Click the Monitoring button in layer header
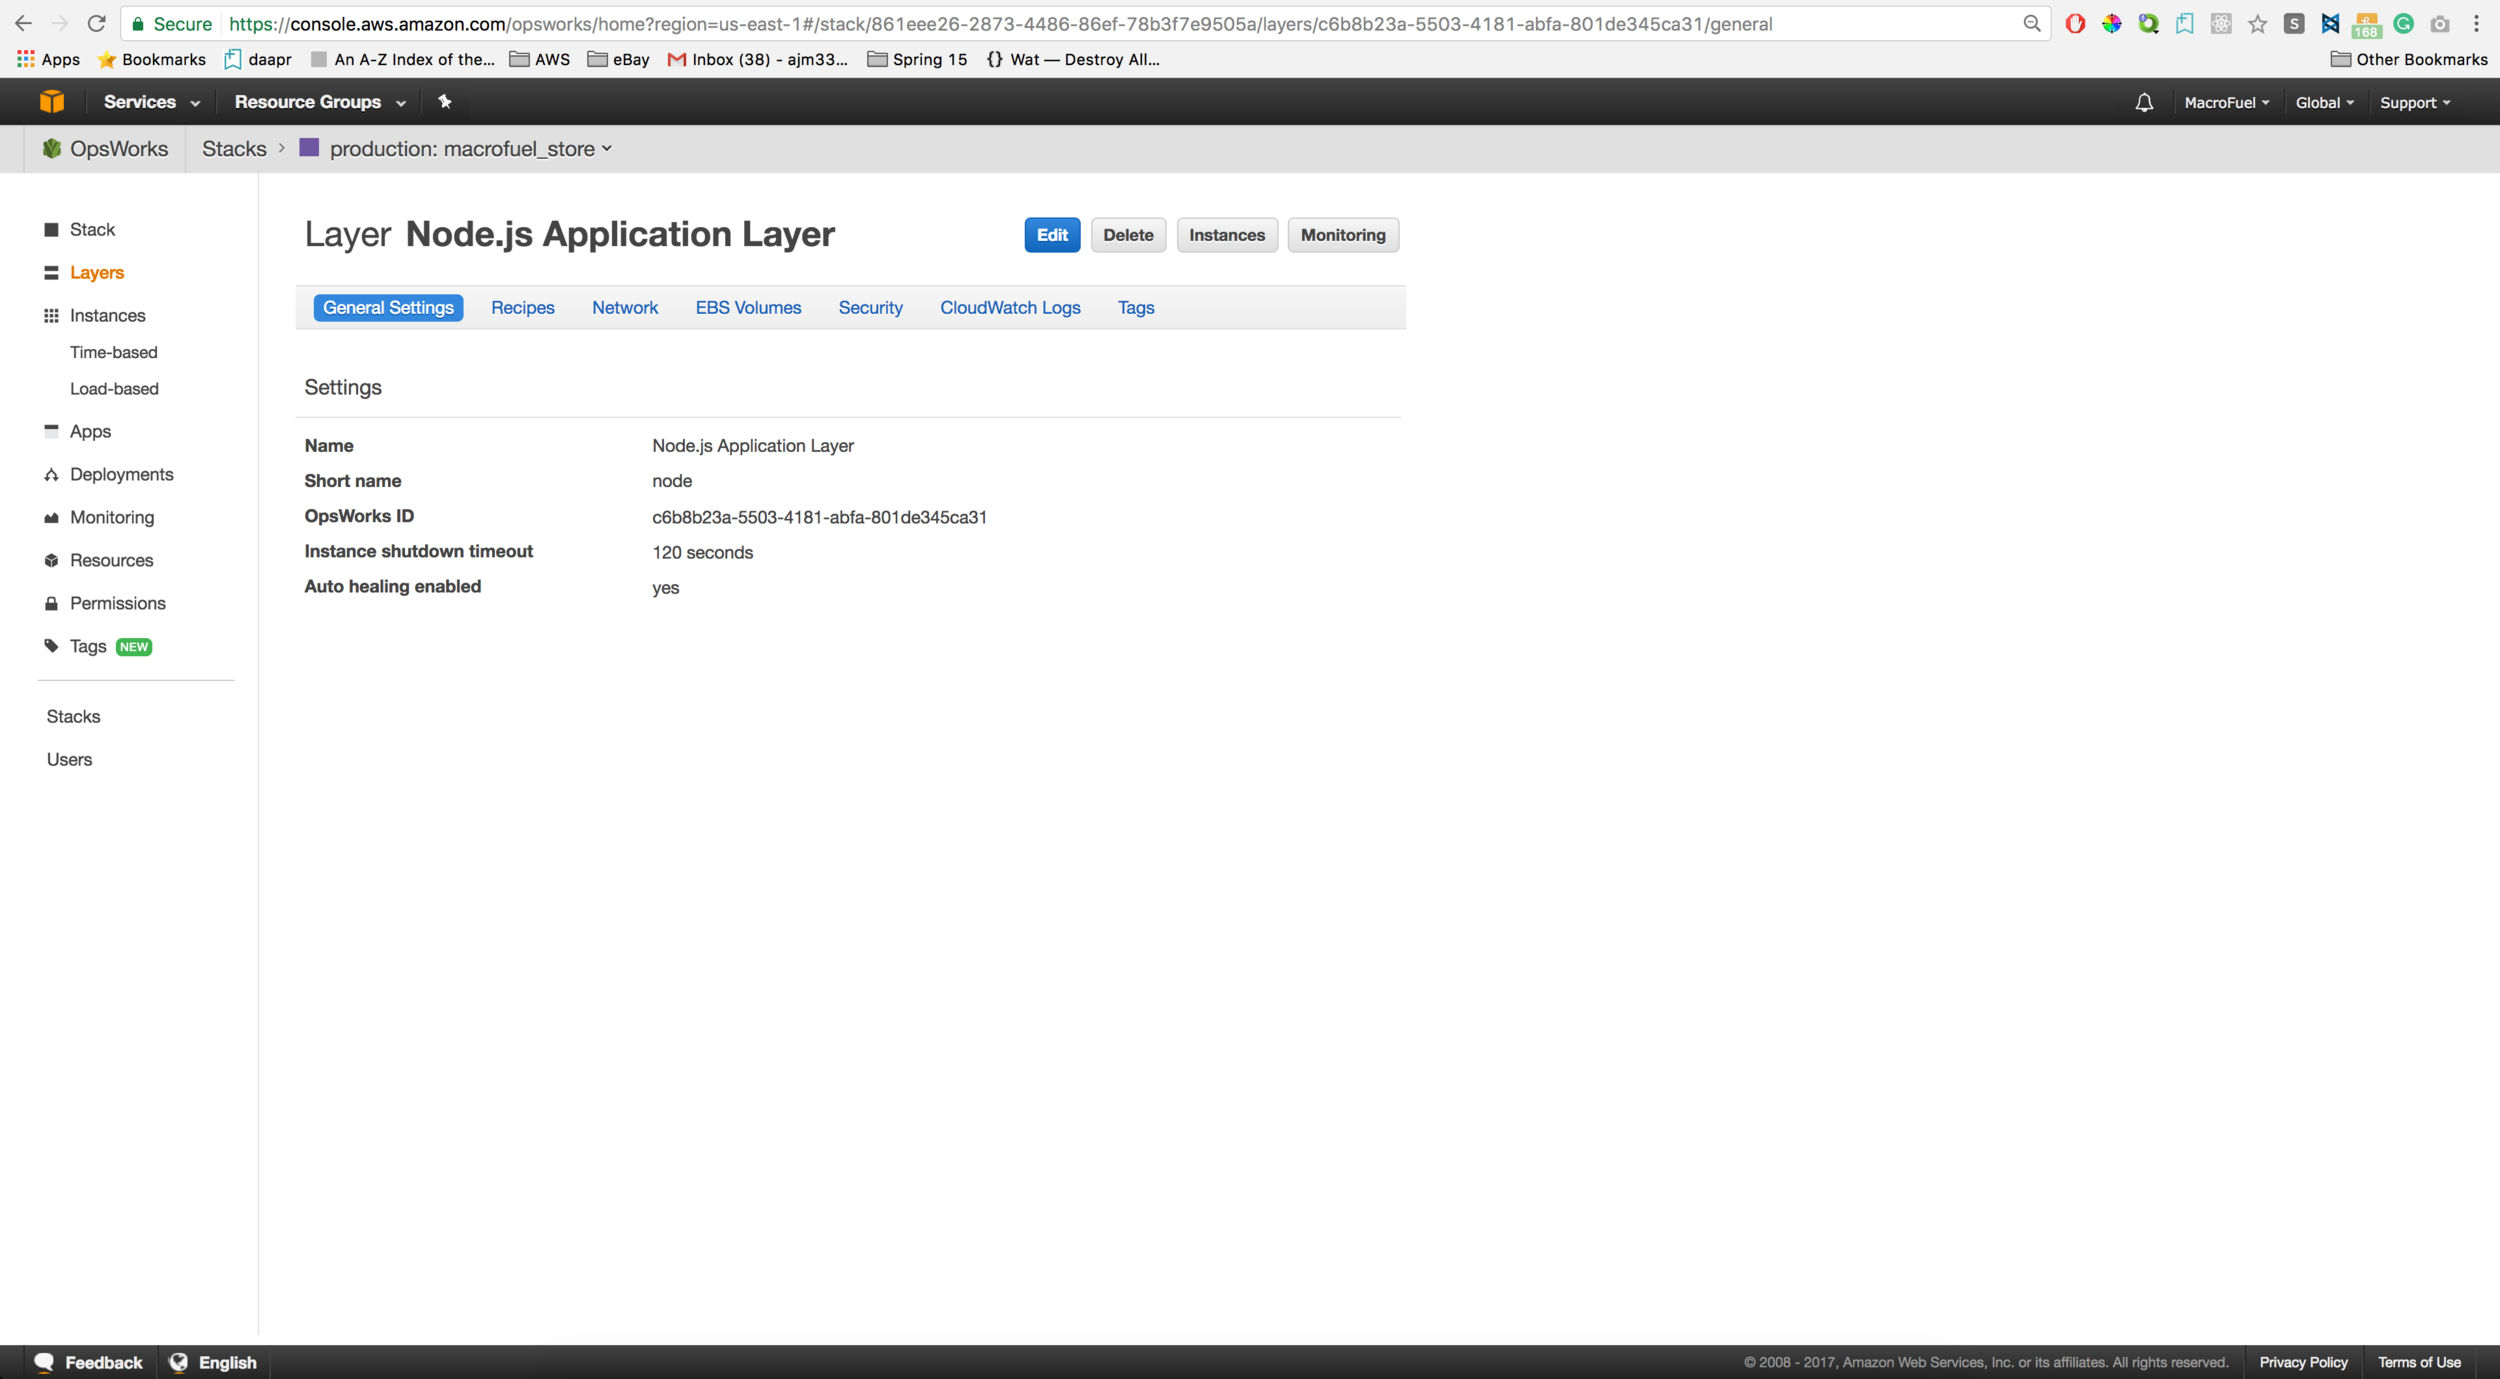This screenshot has width=2500, height=1379. pyautogui.click(x=1343, y=235)
